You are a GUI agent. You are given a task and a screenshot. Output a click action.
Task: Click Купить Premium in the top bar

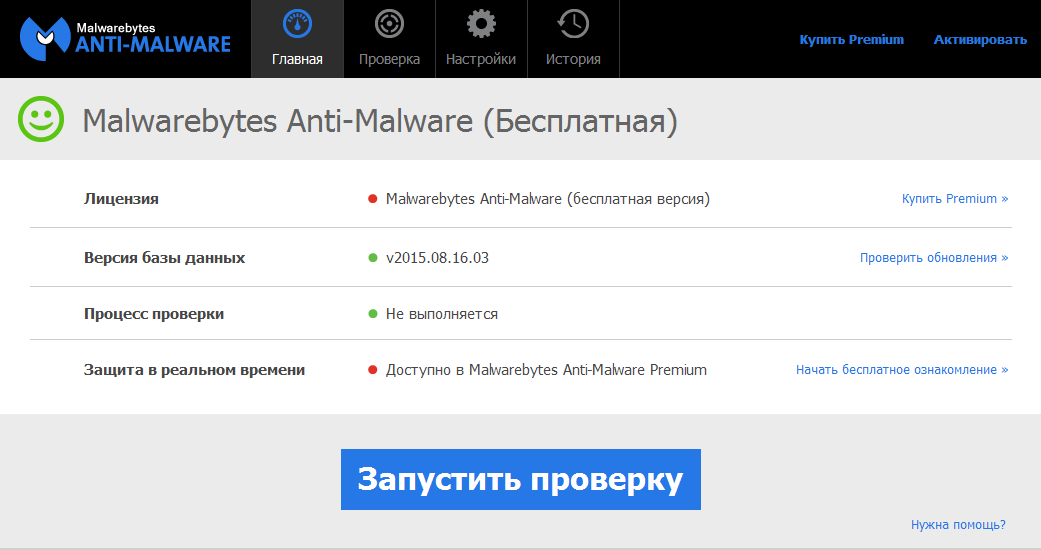[x=851, y=40]
